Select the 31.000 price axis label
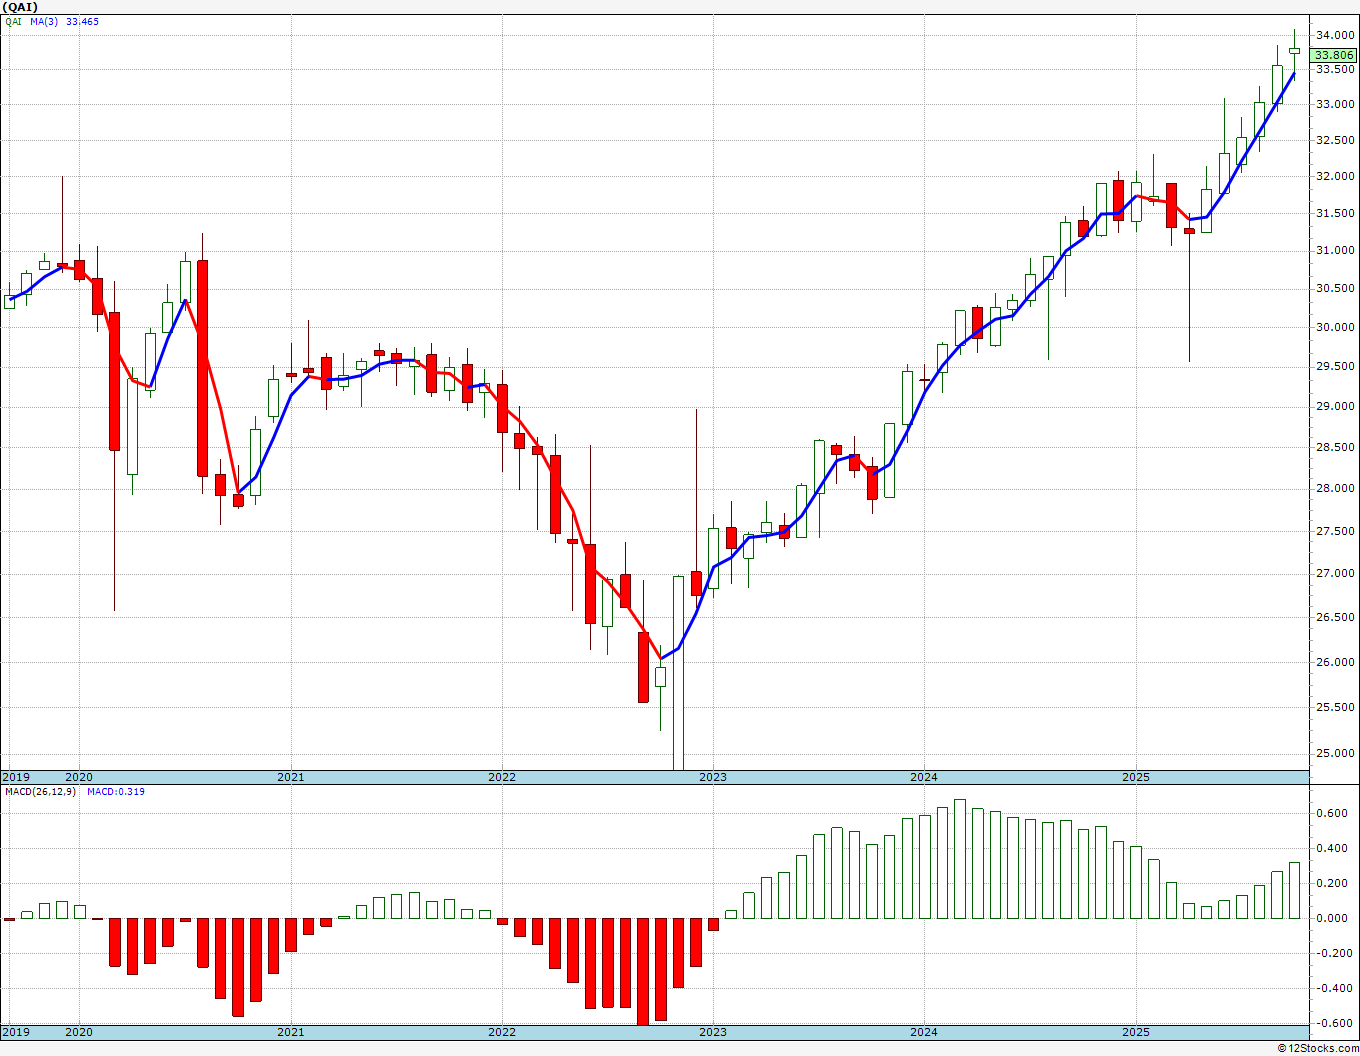Viewport: 1360px width, 1056px height. click(x=1336, y=250)
